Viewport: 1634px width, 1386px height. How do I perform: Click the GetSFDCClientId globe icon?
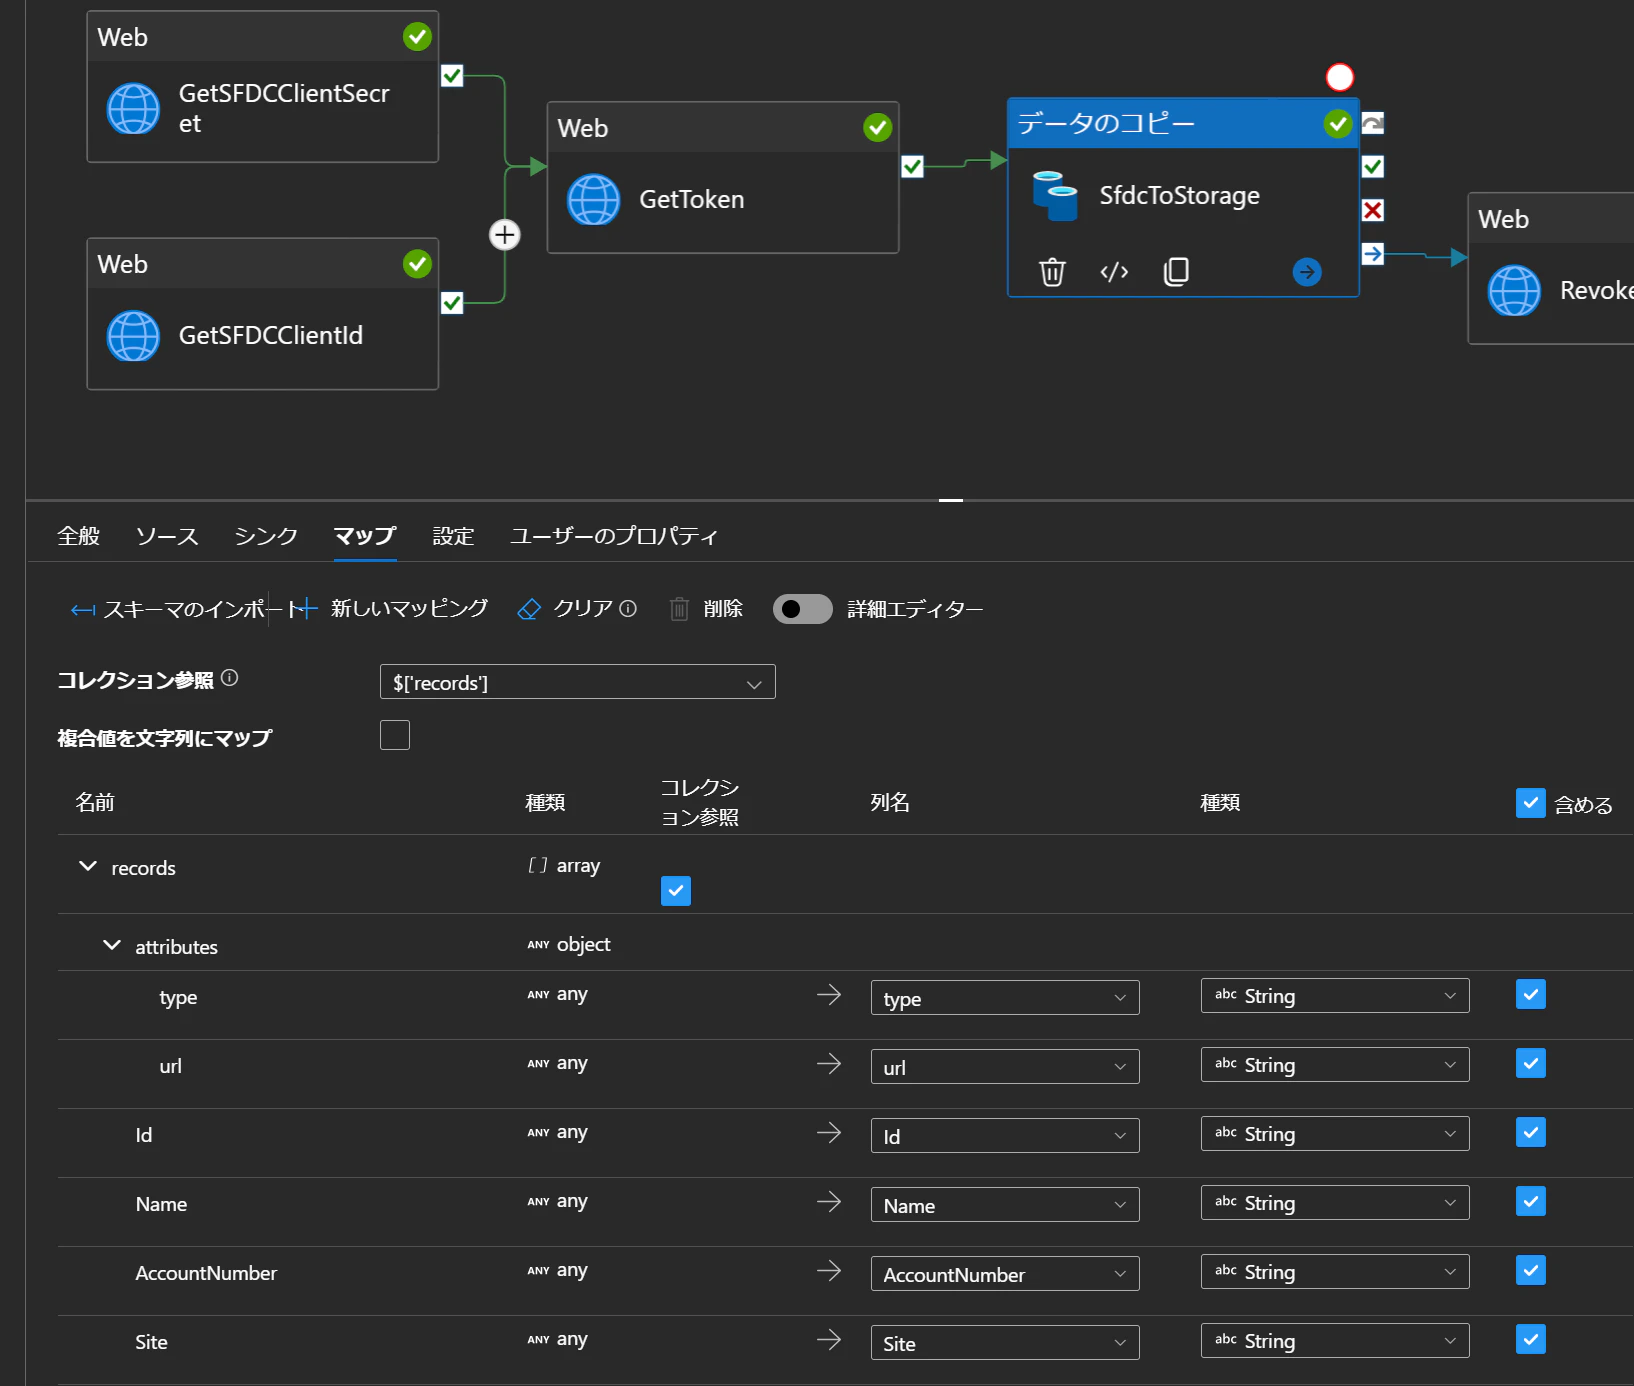[133, 335]
